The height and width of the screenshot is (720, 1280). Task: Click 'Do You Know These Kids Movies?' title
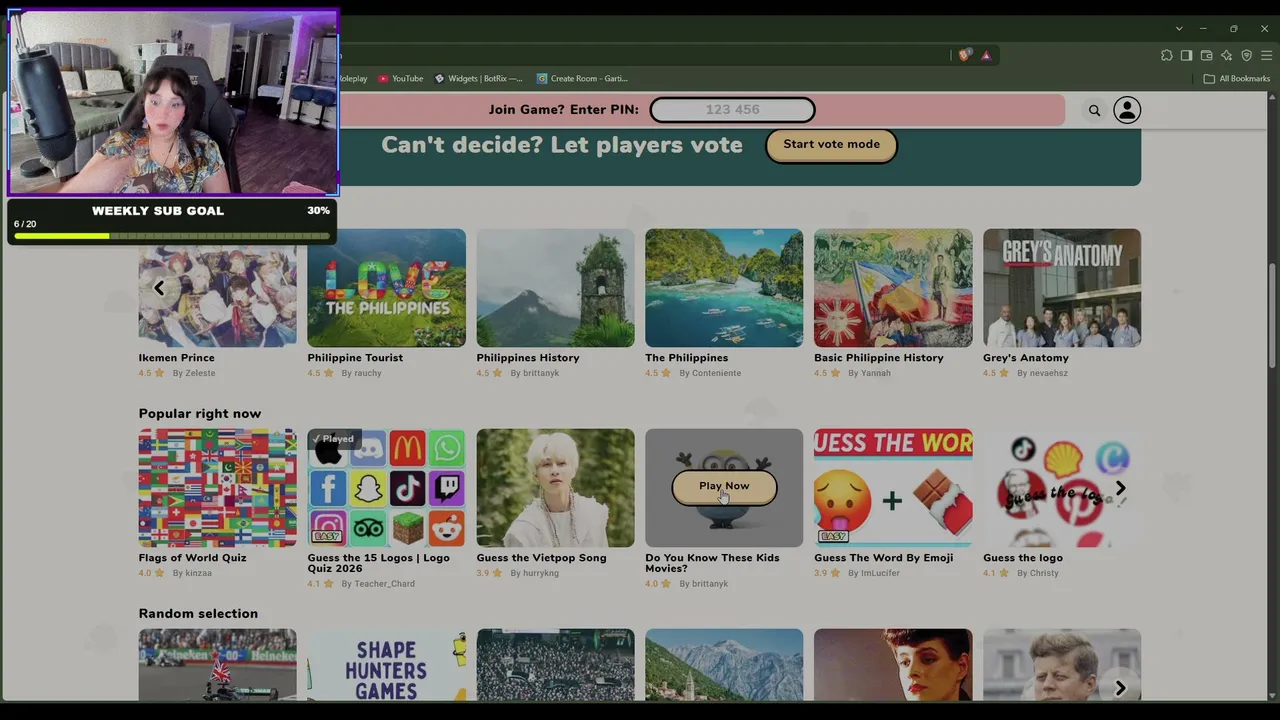click(712, 563)
